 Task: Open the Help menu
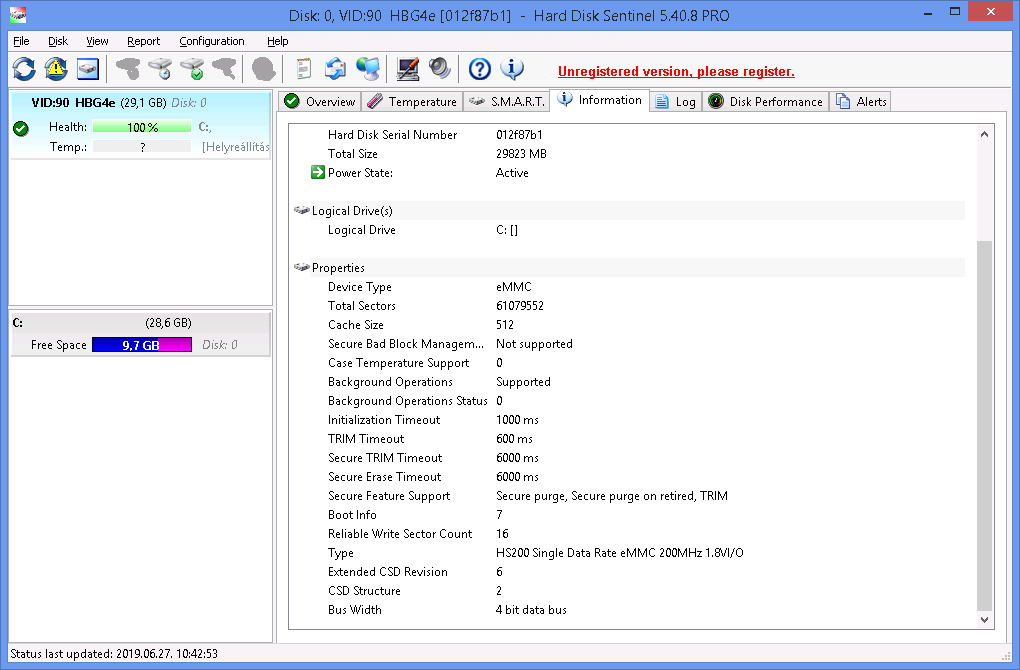tap(278, 41)
